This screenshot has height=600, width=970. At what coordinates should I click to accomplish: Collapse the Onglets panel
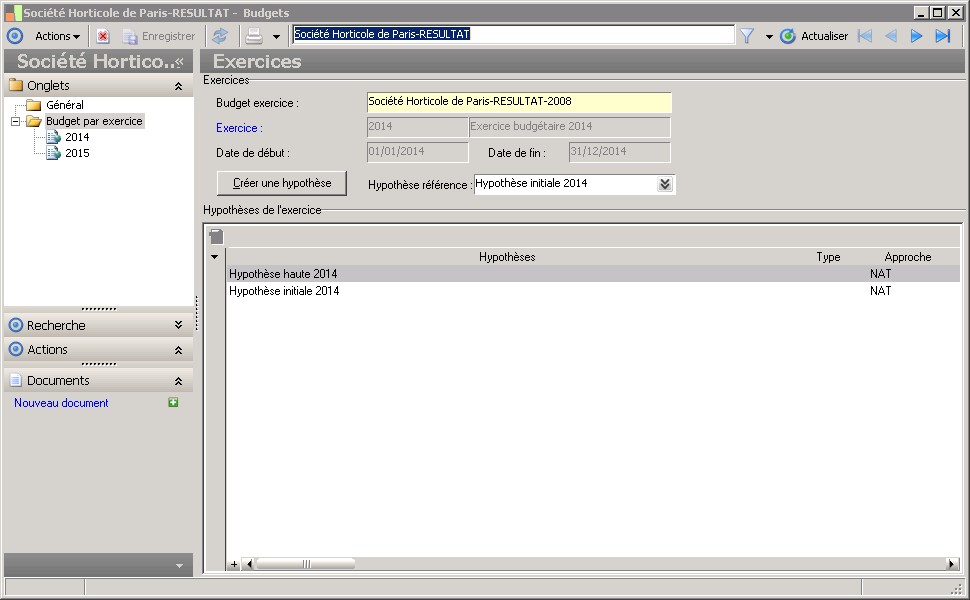tap(178, 86)
